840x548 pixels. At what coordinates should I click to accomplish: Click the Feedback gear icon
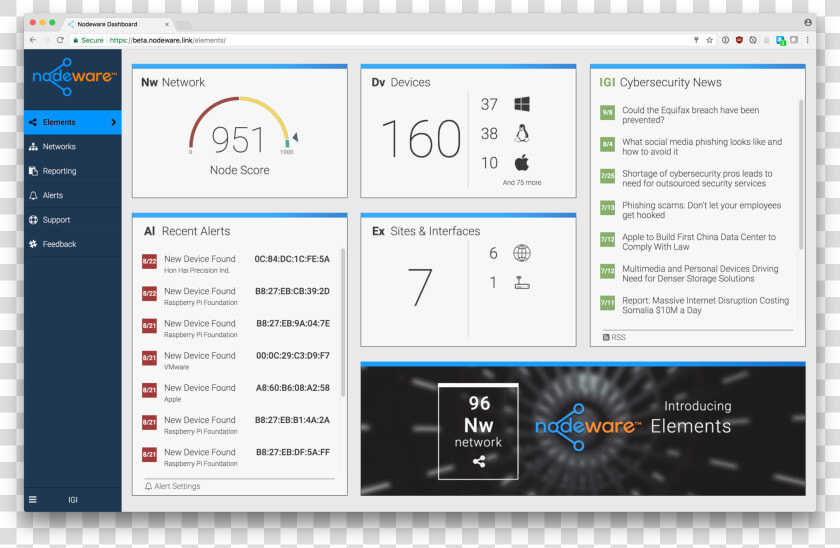pyautogui.click(x=33, y=244)
